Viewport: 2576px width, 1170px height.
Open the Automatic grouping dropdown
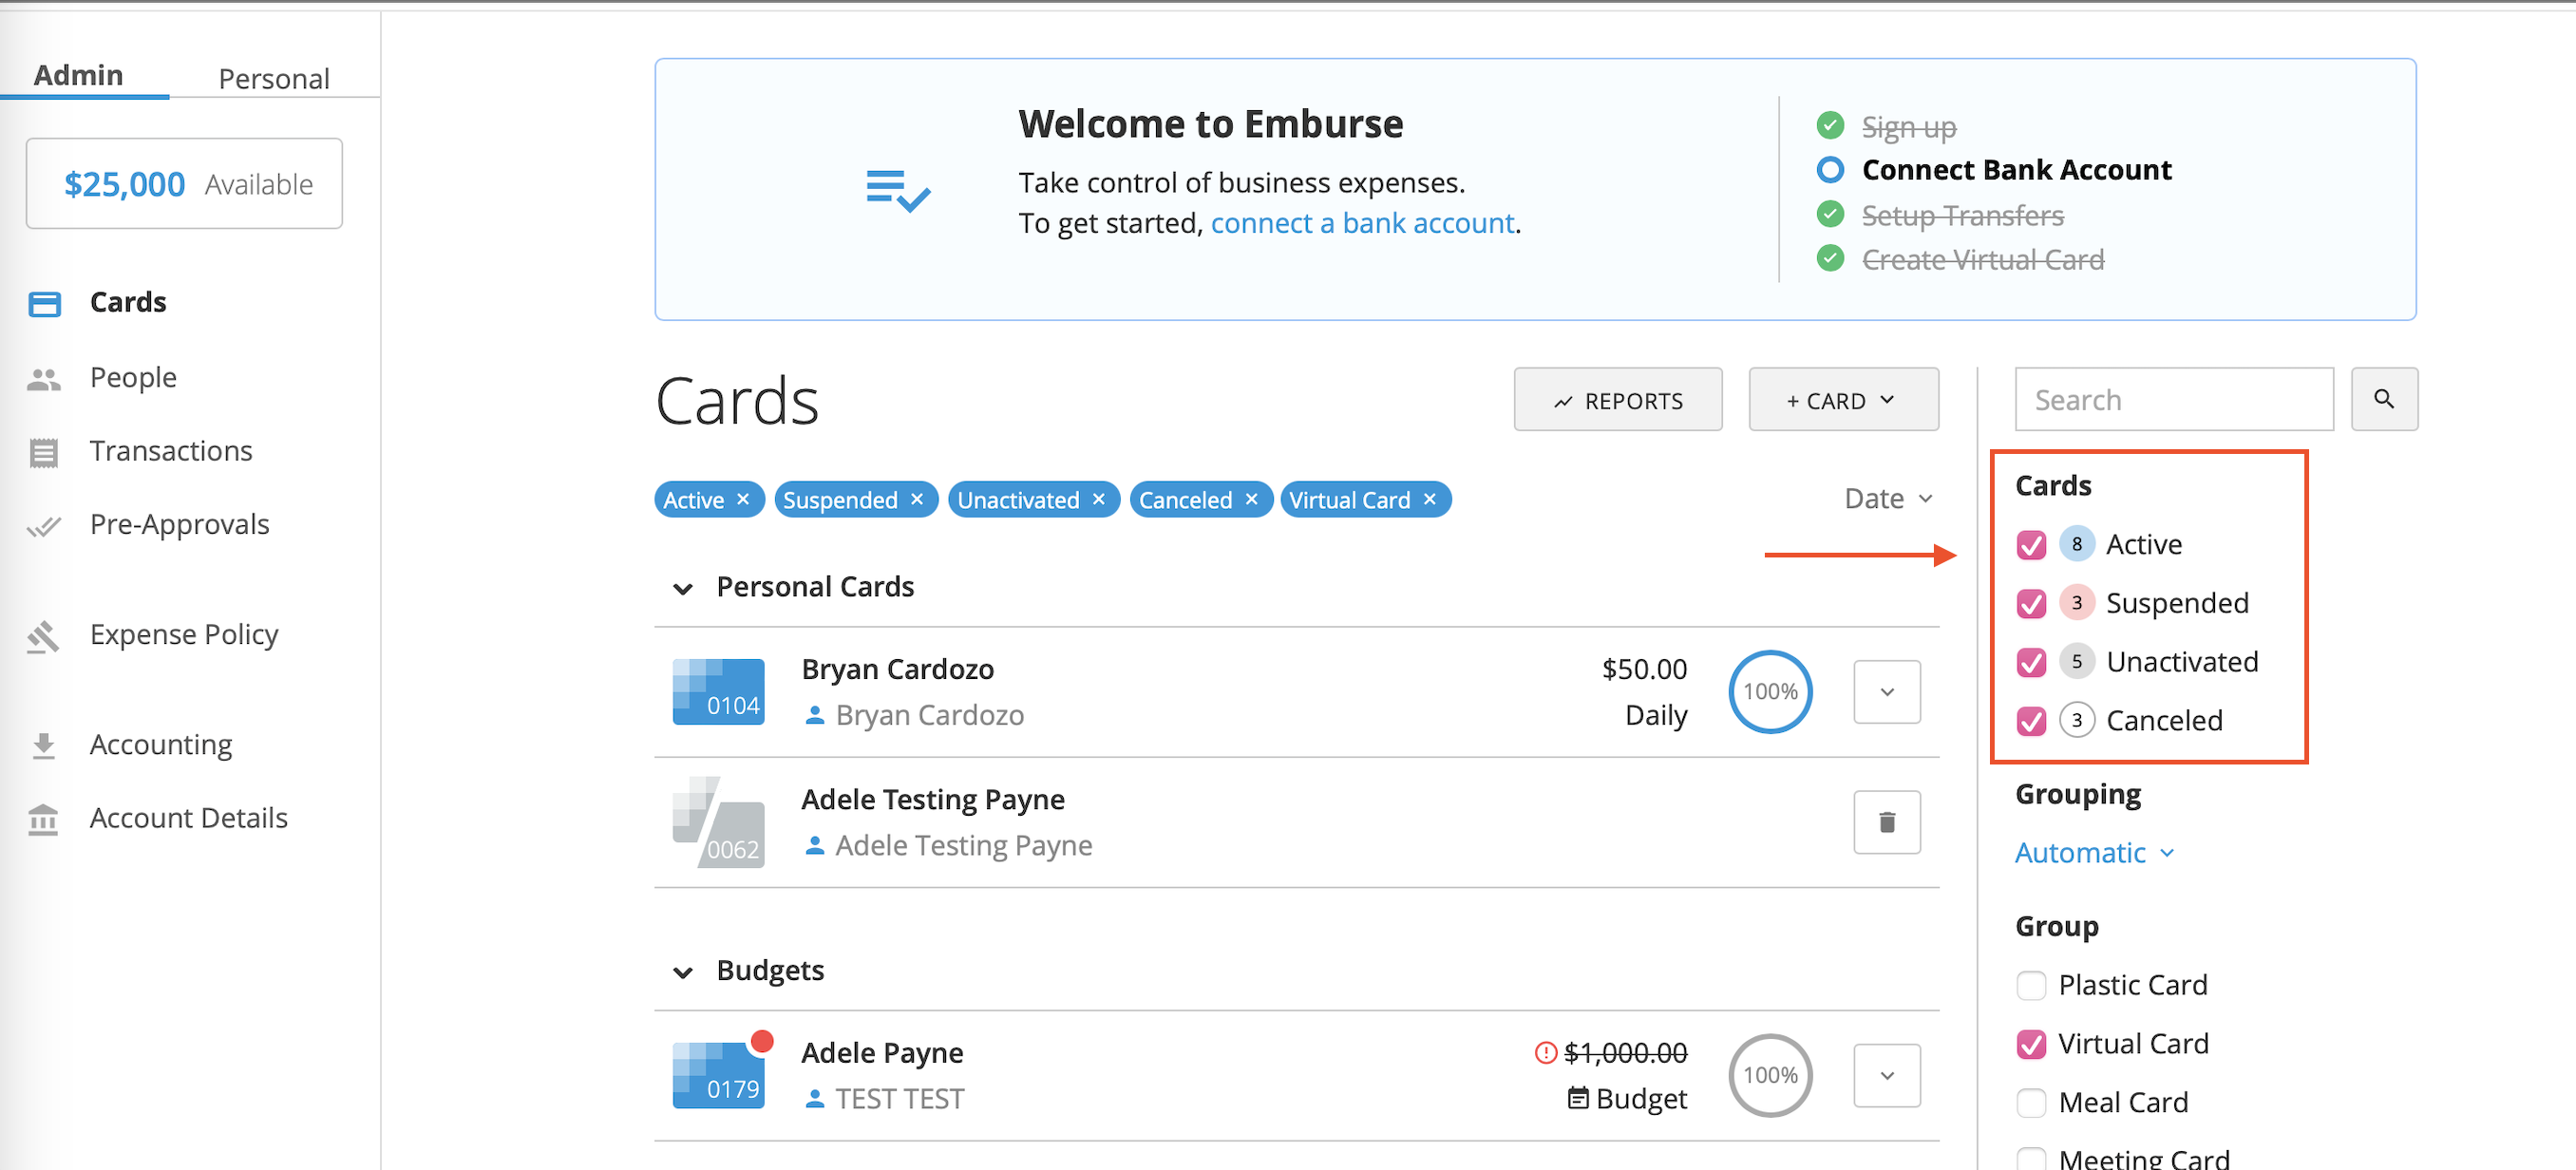(x=2093, y=853)
